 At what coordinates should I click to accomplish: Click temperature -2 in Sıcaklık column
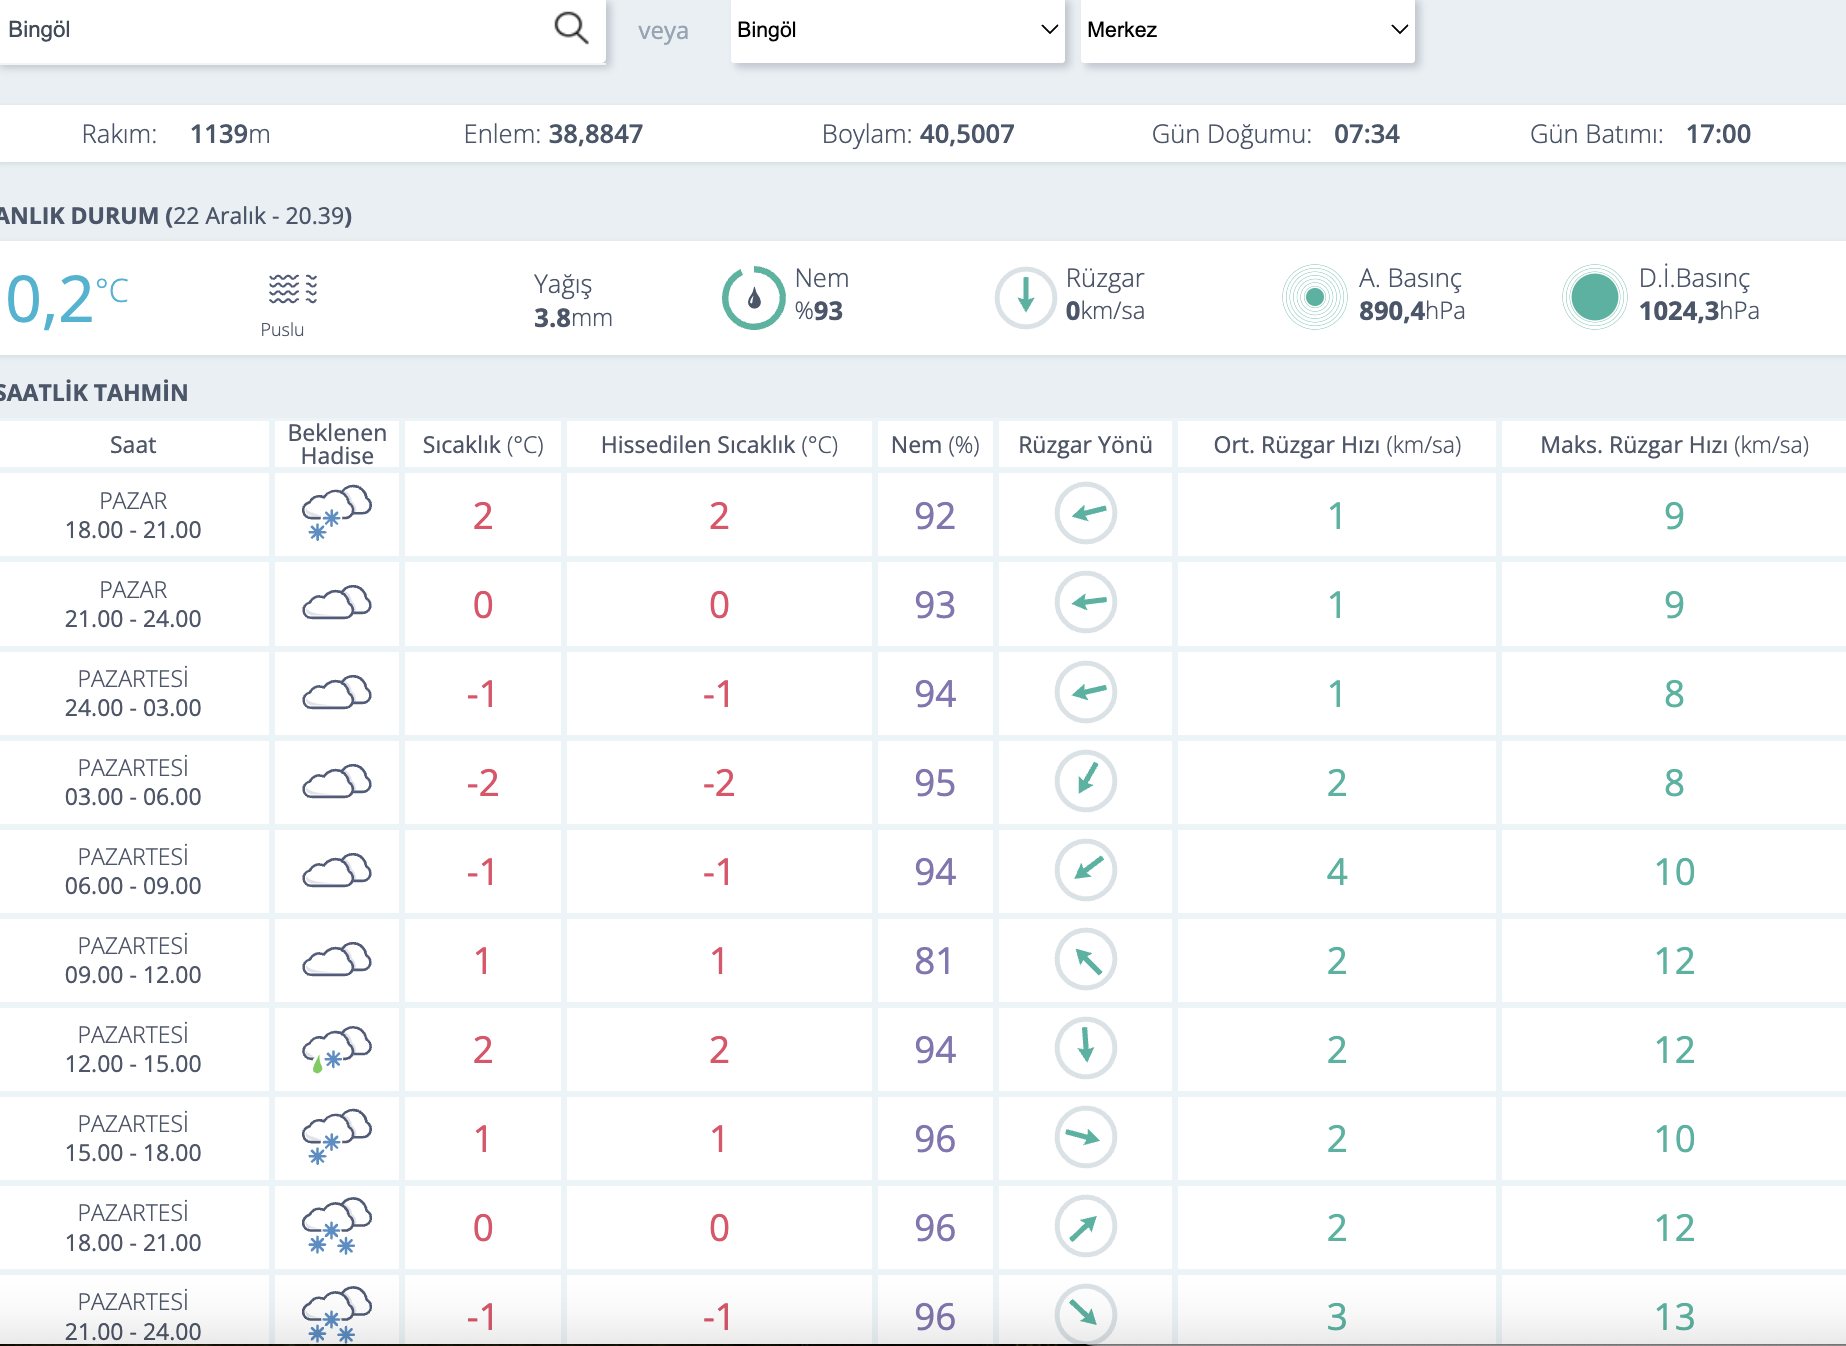(x=482, y=783)
